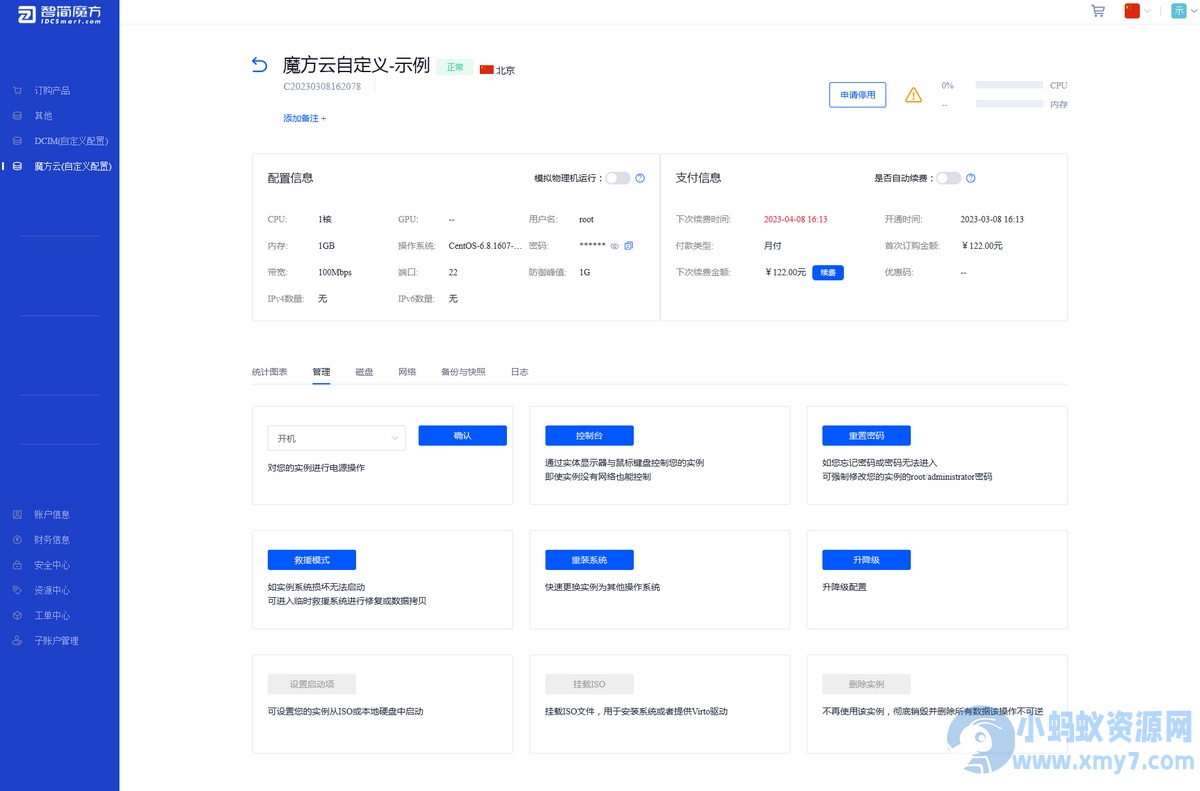Click the orange warning triangle icon
The width and height of the screenshot is (1200, 791).
point(913,95)
